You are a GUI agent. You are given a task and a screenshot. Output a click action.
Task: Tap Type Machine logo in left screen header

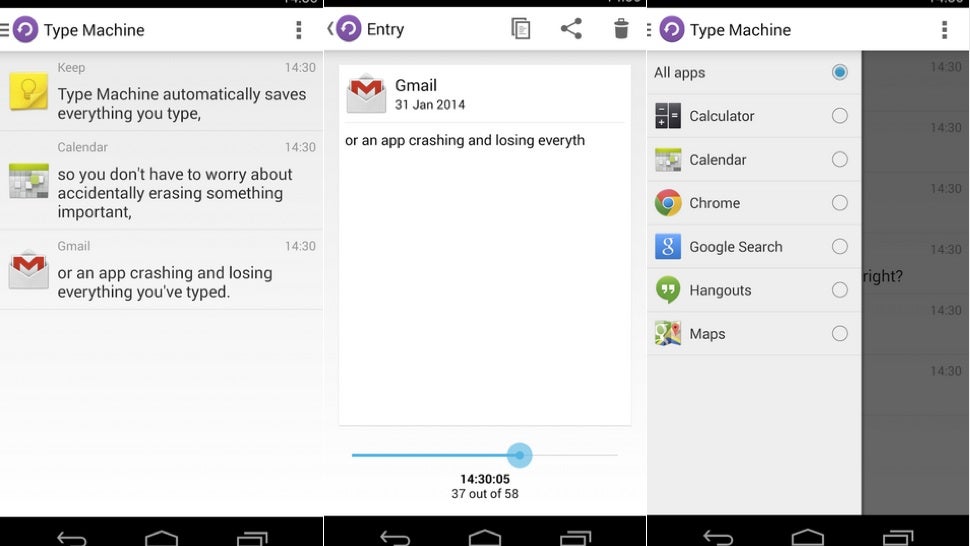point(26,30)
